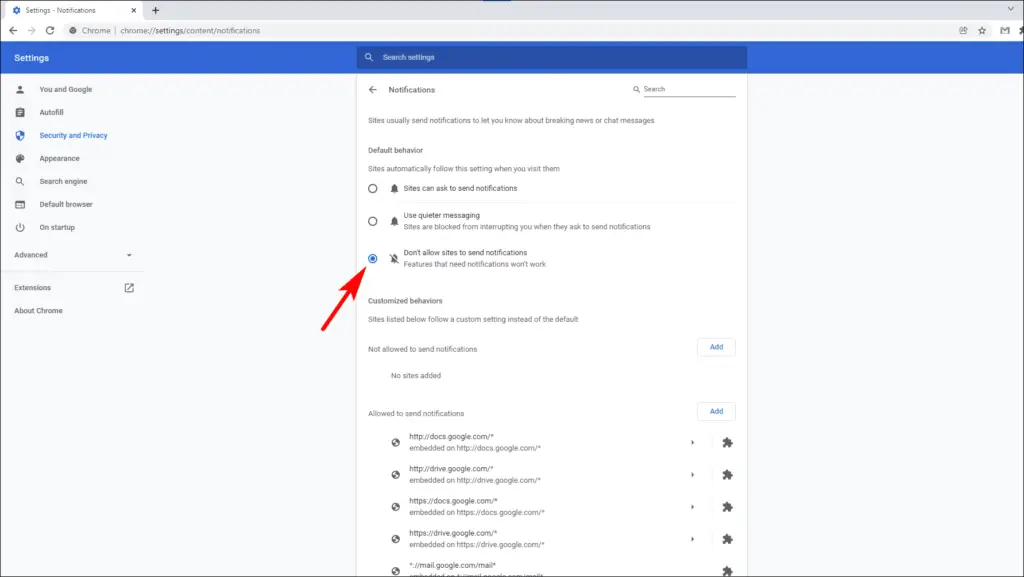This screenshot has width=1024, height=577.
Task: Click the Security and Privacy shield icon
Action: click(20, 135)
